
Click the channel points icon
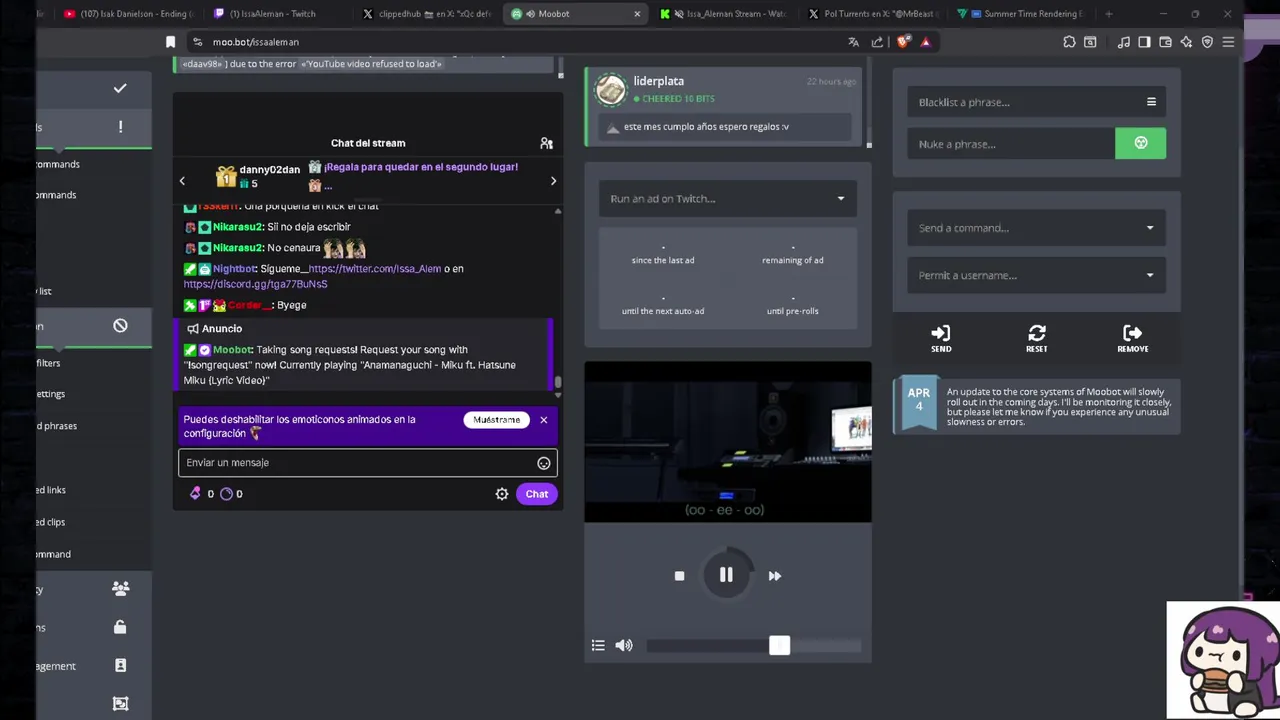pyautogui.click(x=226, y=493)
